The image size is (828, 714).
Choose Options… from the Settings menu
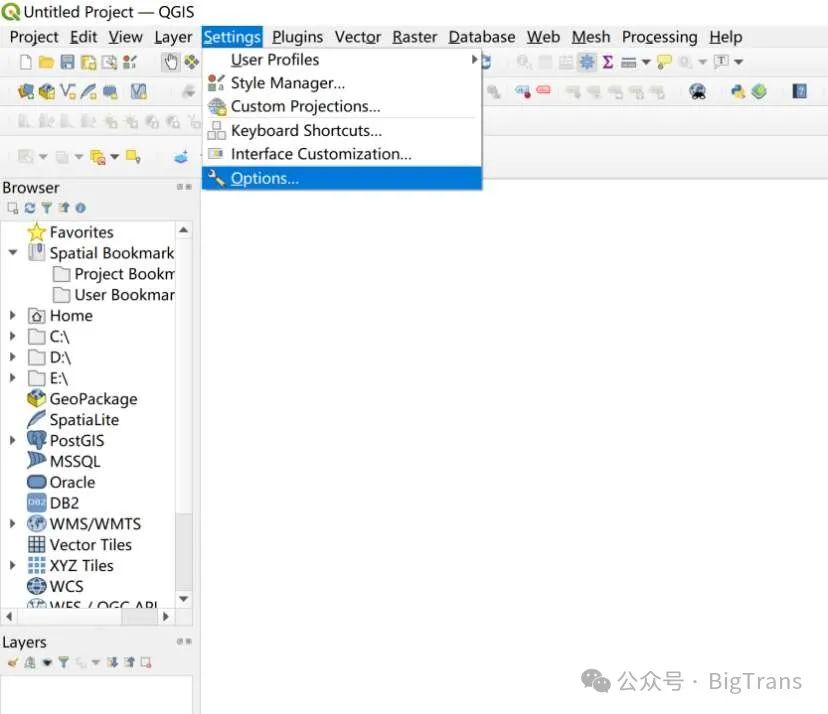point(342,178)
